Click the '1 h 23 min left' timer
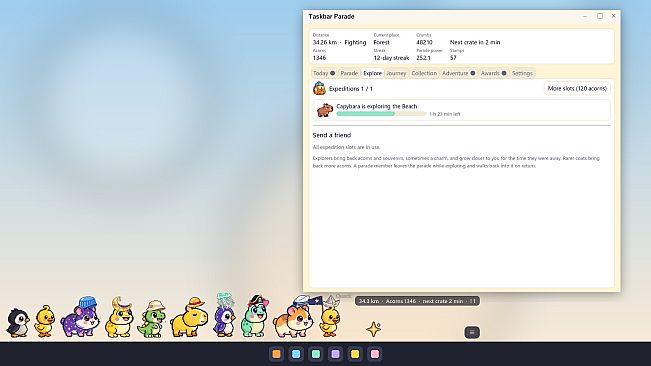 [x=445, y=114]
